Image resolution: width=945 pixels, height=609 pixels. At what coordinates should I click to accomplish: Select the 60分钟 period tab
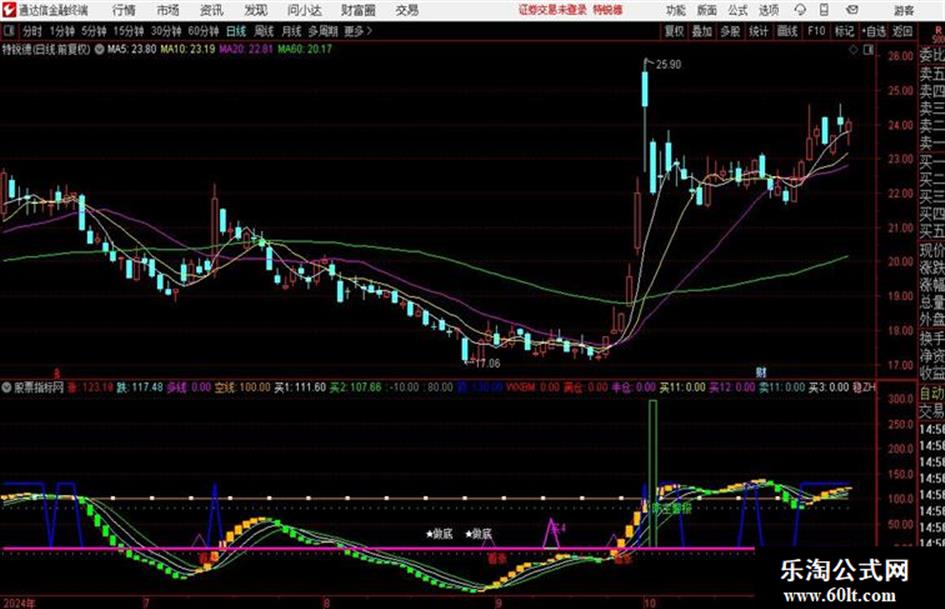tap(203, 31)
